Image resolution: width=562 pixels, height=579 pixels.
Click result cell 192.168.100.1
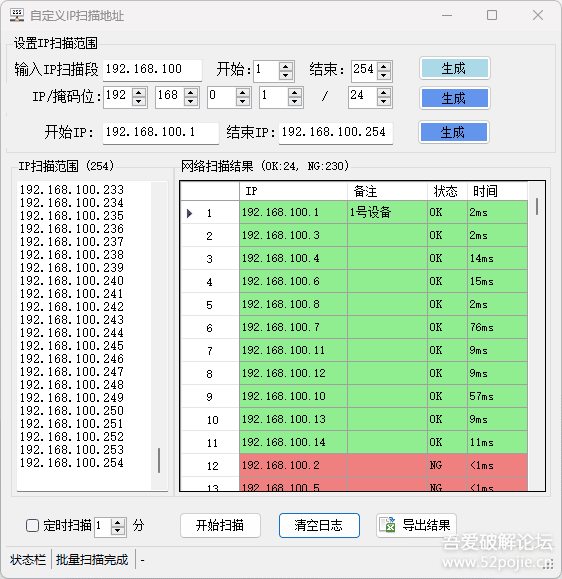293,212
